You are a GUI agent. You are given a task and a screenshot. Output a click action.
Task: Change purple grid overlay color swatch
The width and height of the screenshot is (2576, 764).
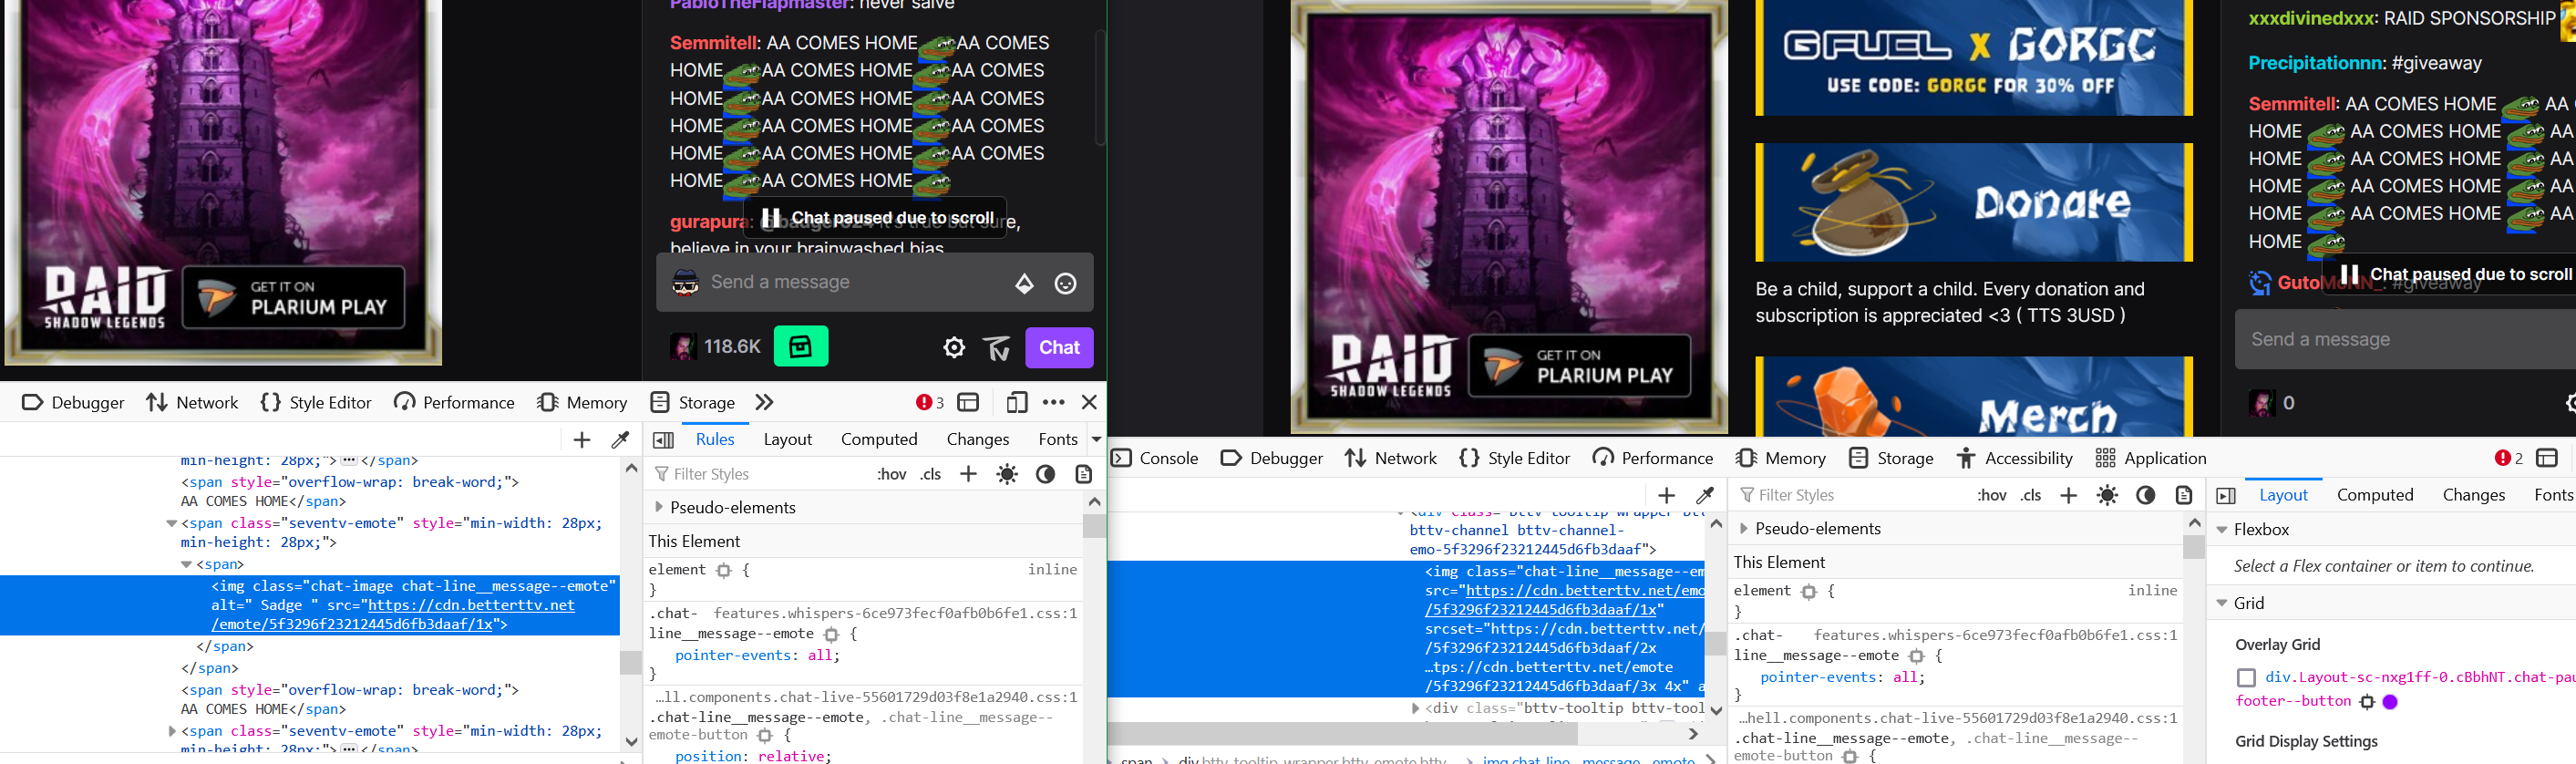click(2390, 701)
